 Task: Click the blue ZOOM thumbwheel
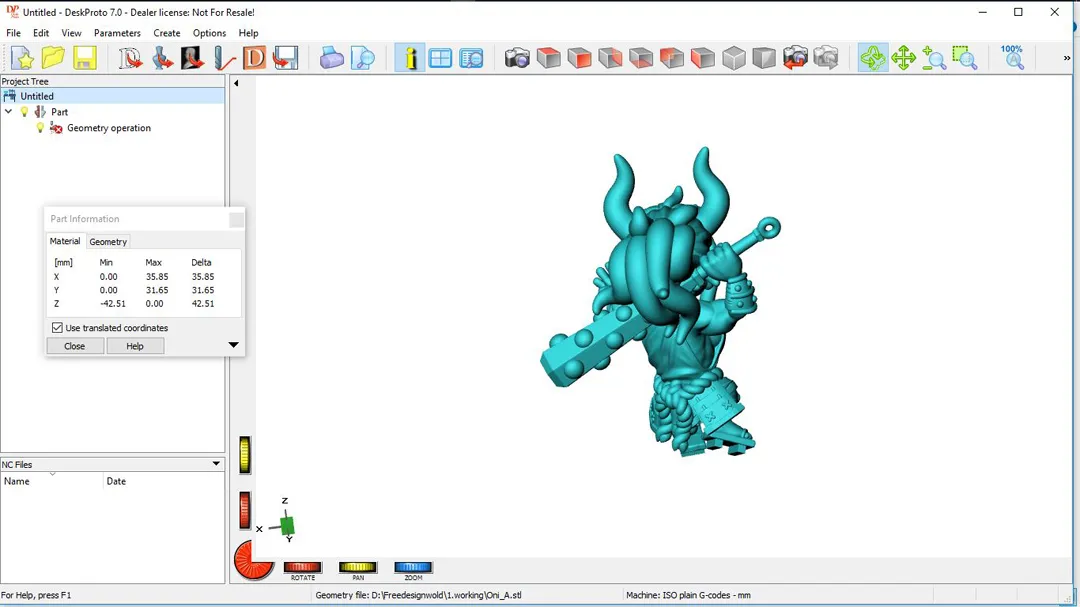click(413, 567)
